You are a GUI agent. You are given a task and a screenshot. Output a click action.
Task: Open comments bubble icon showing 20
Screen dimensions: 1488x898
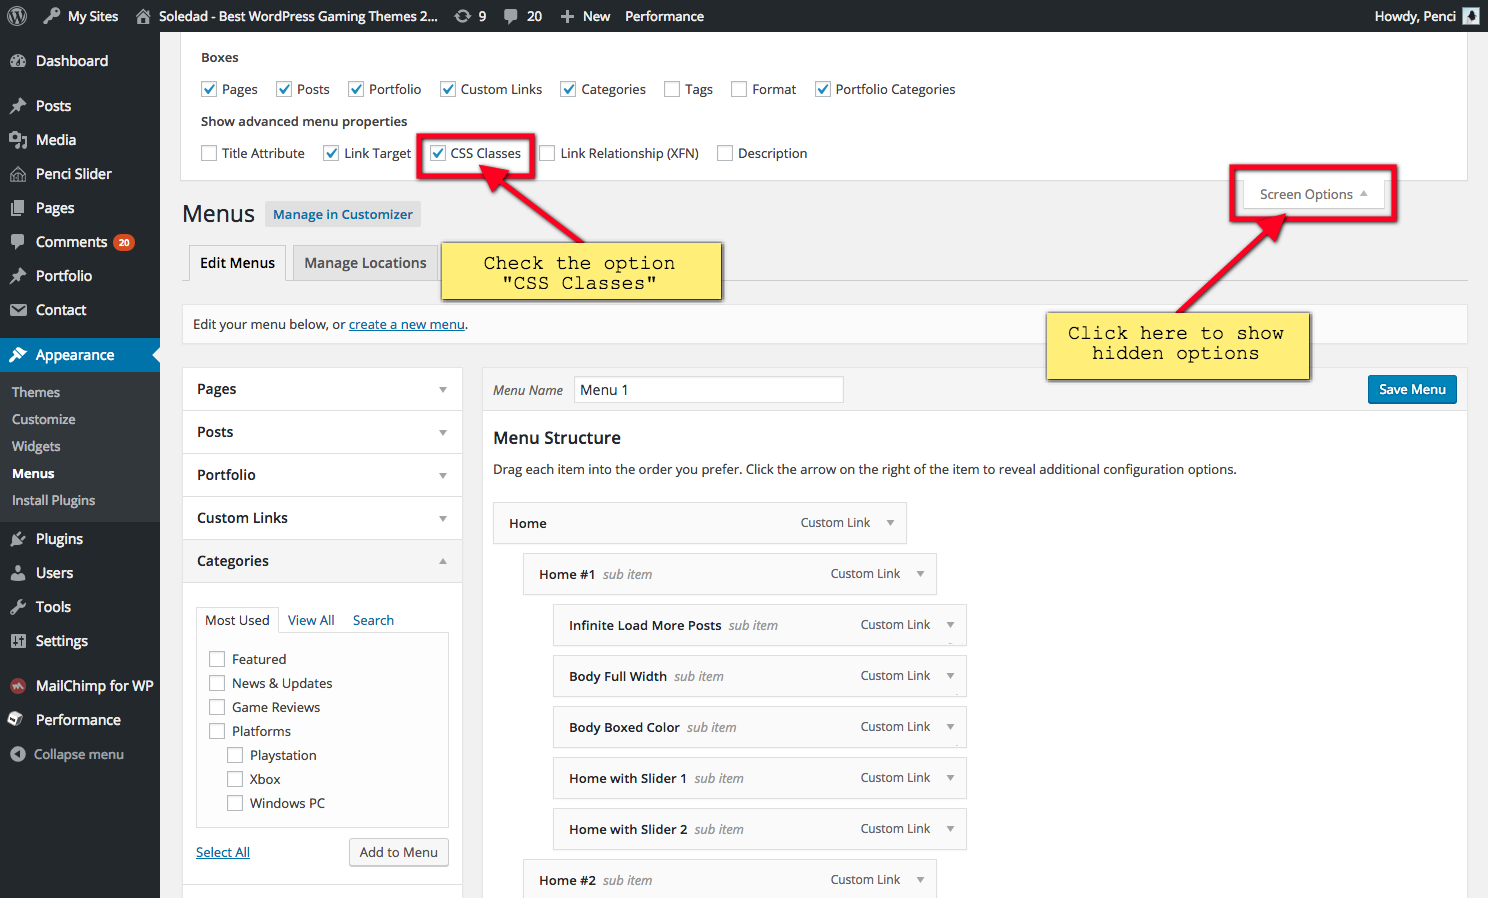click(x=511, y=16)
